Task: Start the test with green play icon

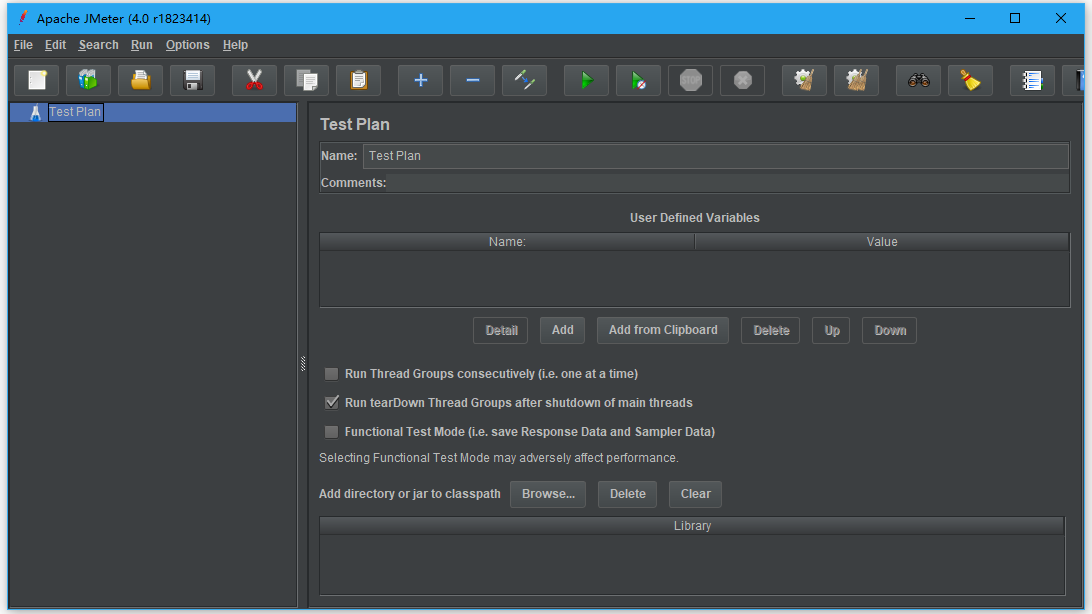Action: (x=586, y=80)
